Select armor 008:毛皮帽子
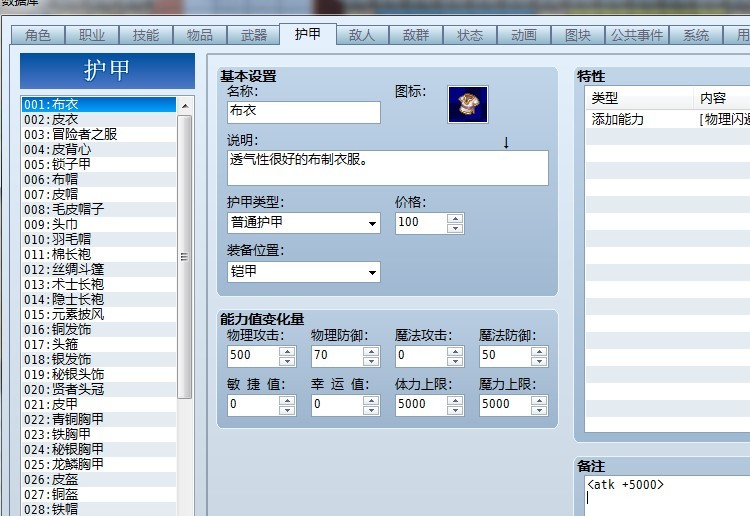750x516 pixels. tap(99, 209)
